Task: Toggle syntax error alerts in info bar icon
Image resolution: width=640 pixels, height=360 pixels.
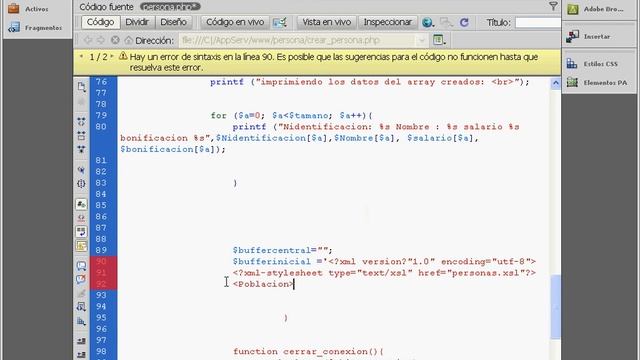Action: click(81, 246)
